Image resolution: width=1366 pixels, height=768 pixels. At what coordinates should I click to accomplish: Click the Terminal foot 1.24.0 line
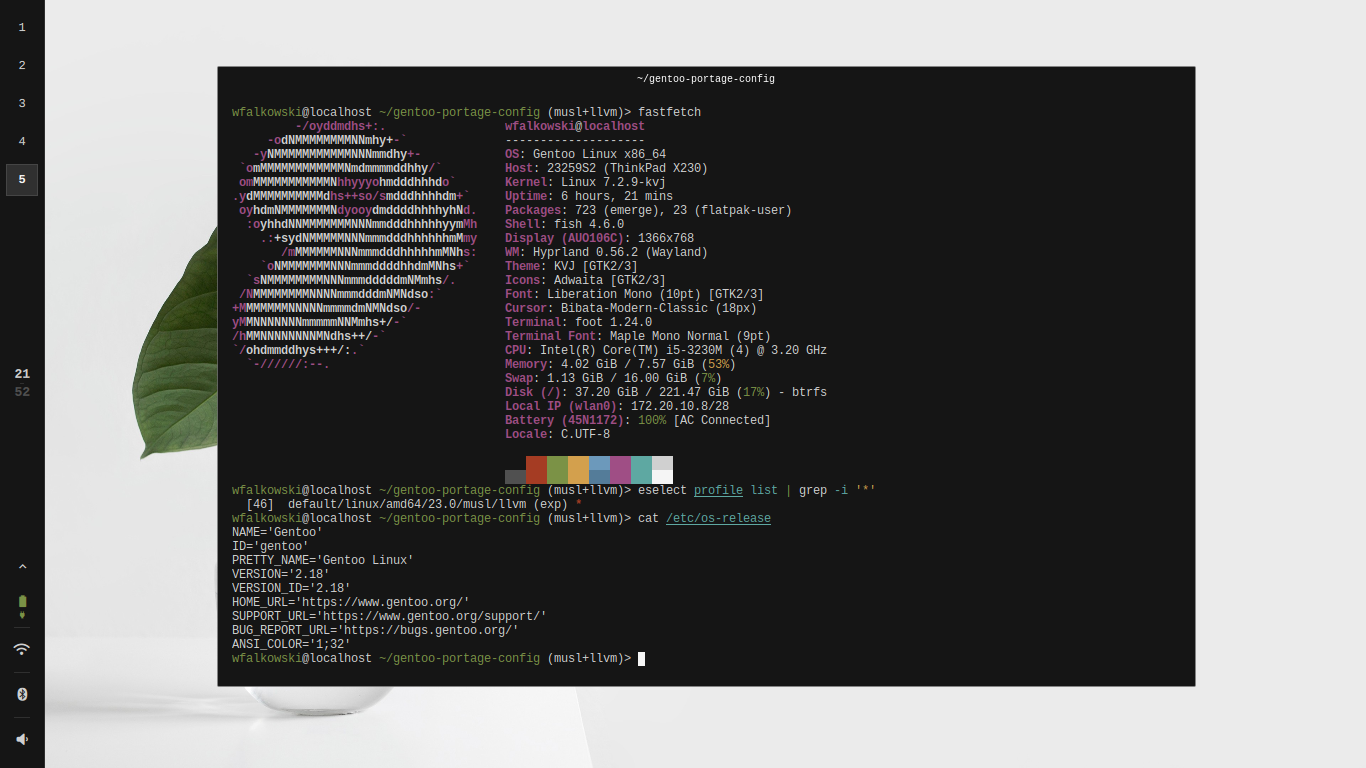point(578,322)
